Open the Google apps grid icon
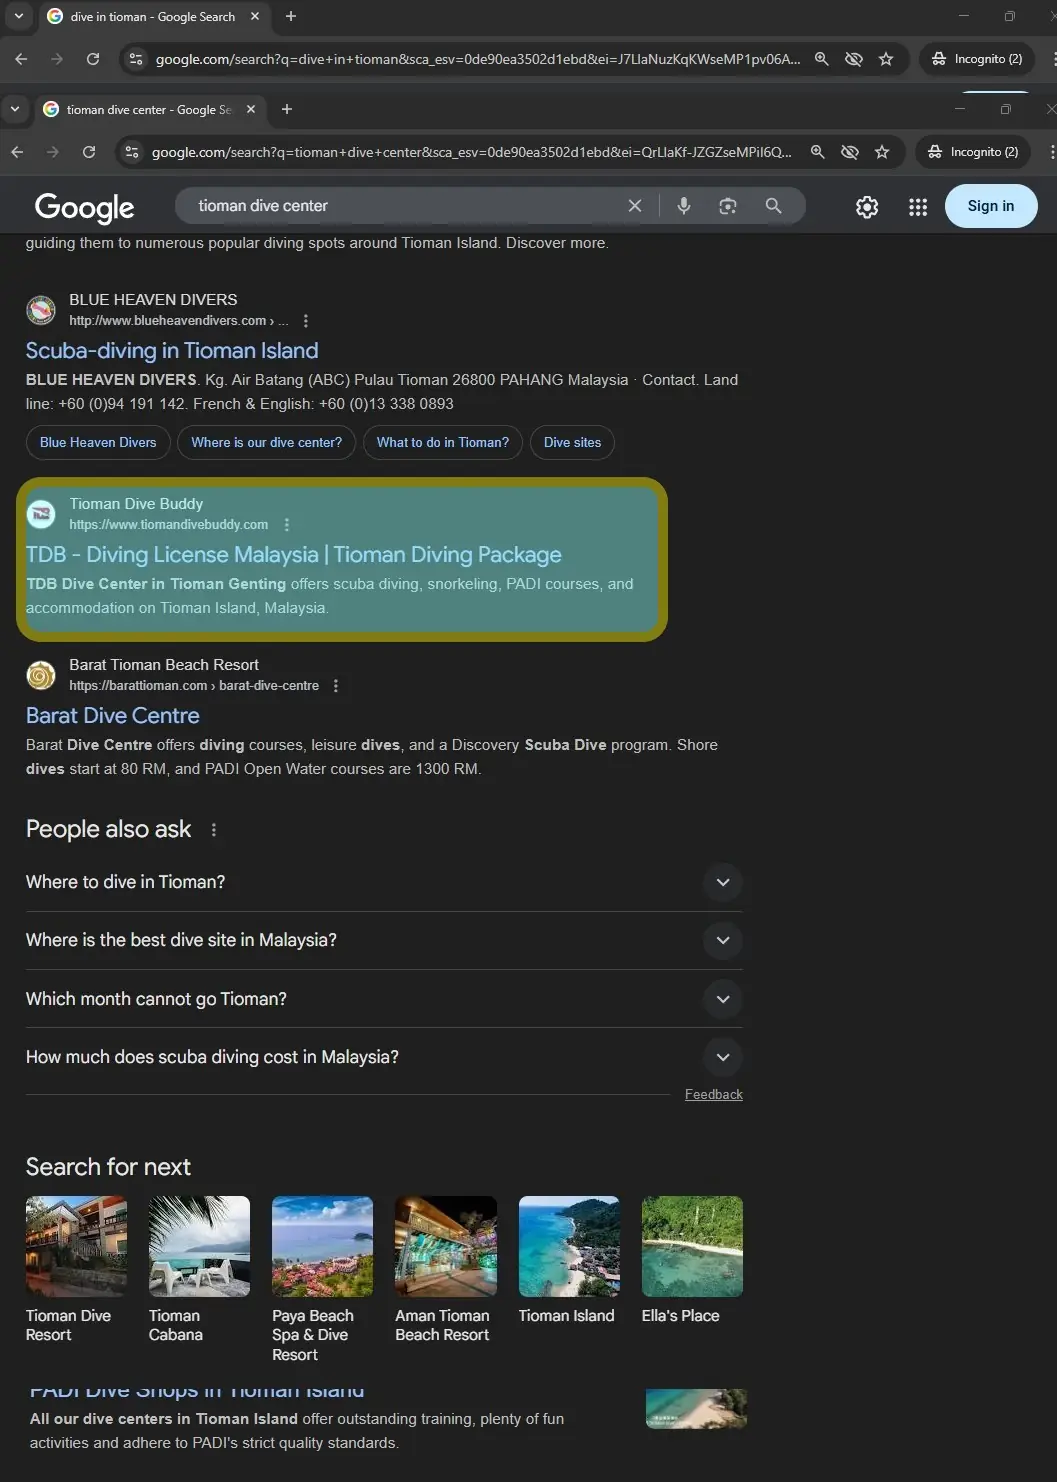1057x1482 pixels. (x=918, y=207)
